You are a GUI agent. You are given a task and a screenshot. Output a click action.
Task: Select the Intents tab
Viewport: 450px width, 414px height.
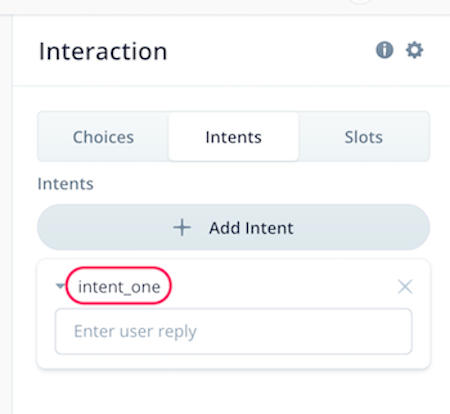pyautogui.click(x=233, y=137)
